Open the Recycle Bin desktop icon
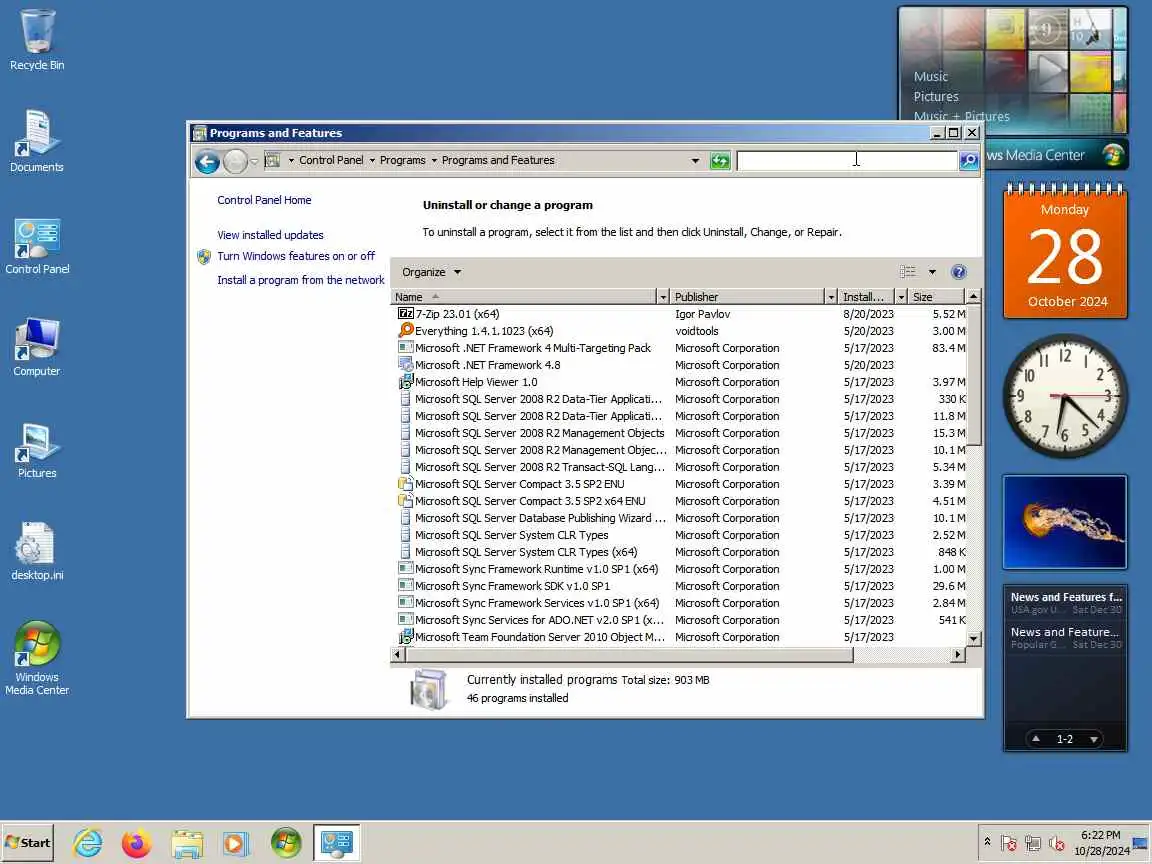 click(x=37, y=40)
